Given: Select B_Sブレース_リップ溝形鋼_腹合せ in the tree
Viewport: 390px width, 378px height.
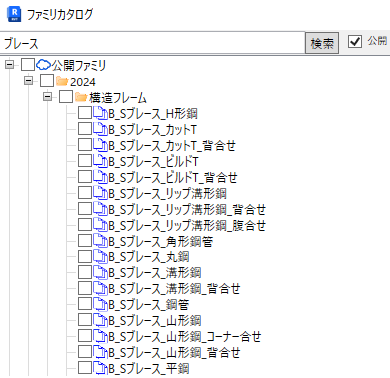Looking at the screenshot, I should 187,225.
